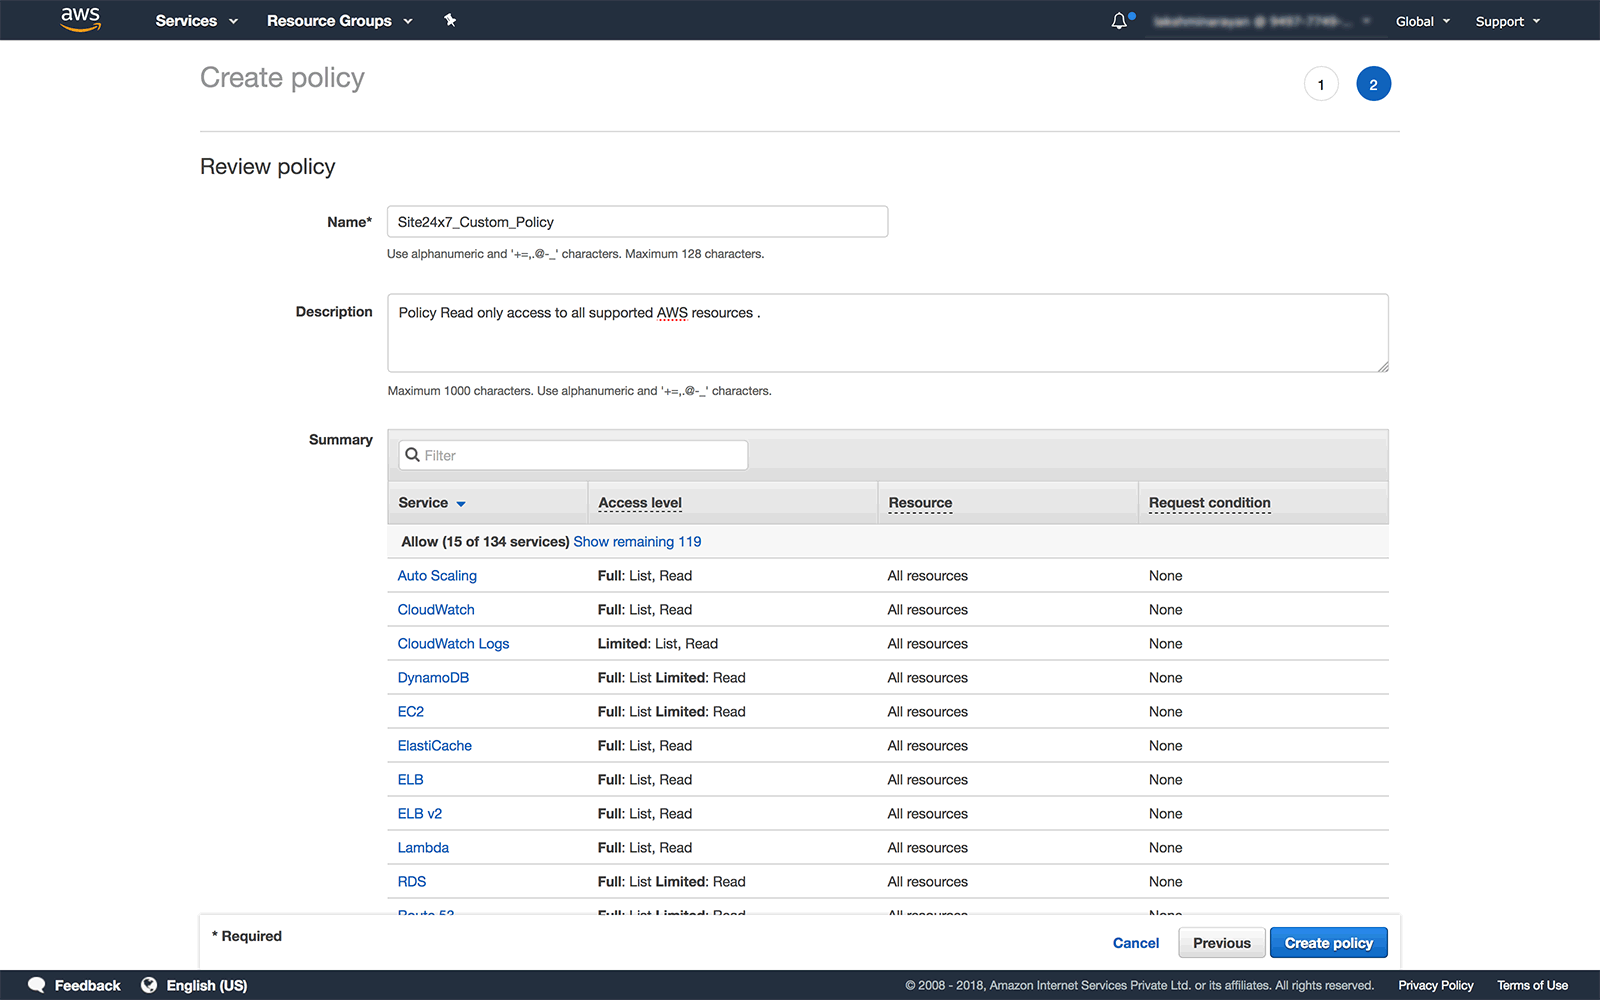Screen dimensions: 1600x1000
Task: Click the policy Name input field
Action: pos(637,222)
